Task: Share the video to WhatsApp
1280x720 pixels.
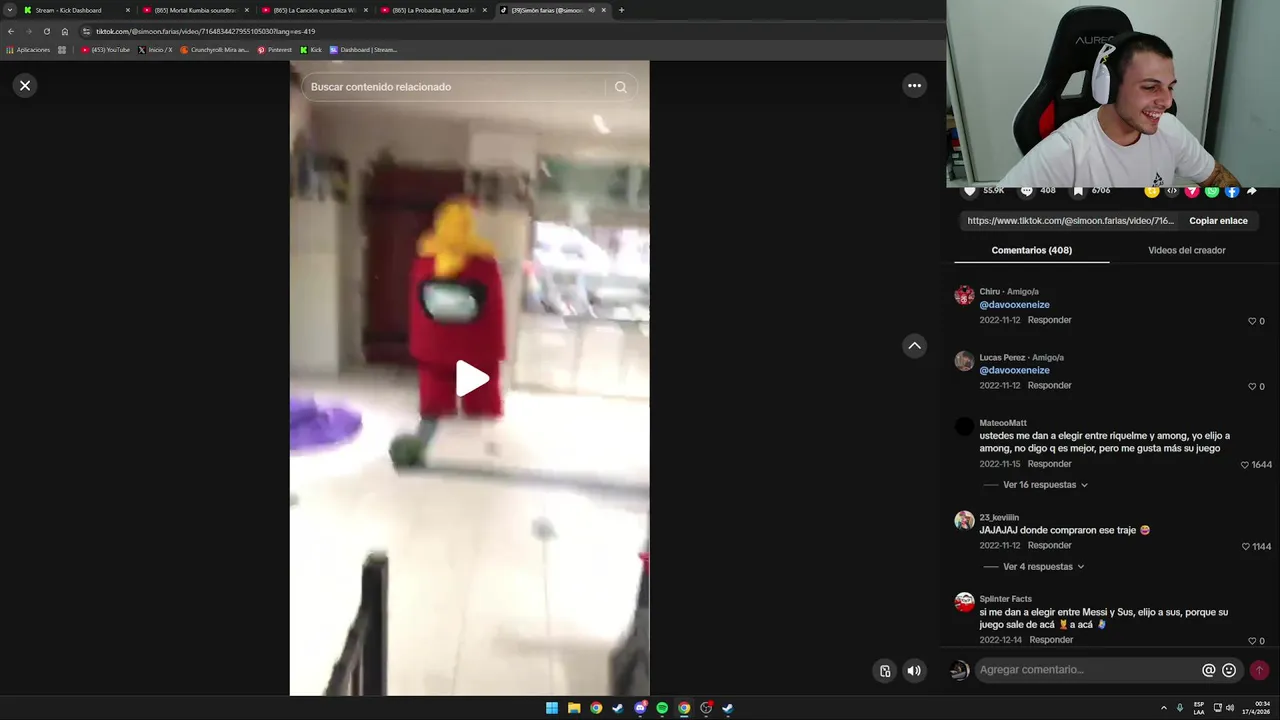Action: coord(1212,191)
